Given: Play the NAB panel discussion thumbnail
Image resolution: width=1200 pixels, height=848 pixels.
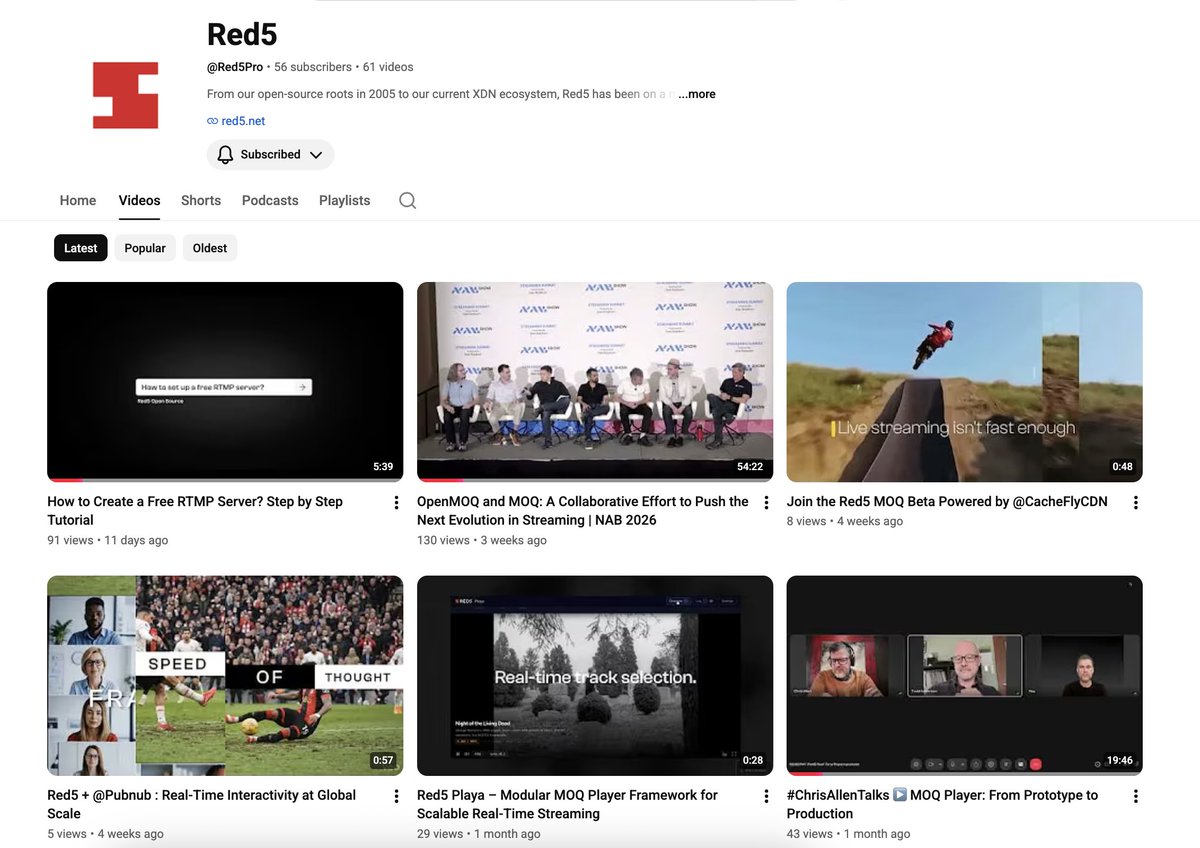Looking at the screenshot, I should pos(595,382).
